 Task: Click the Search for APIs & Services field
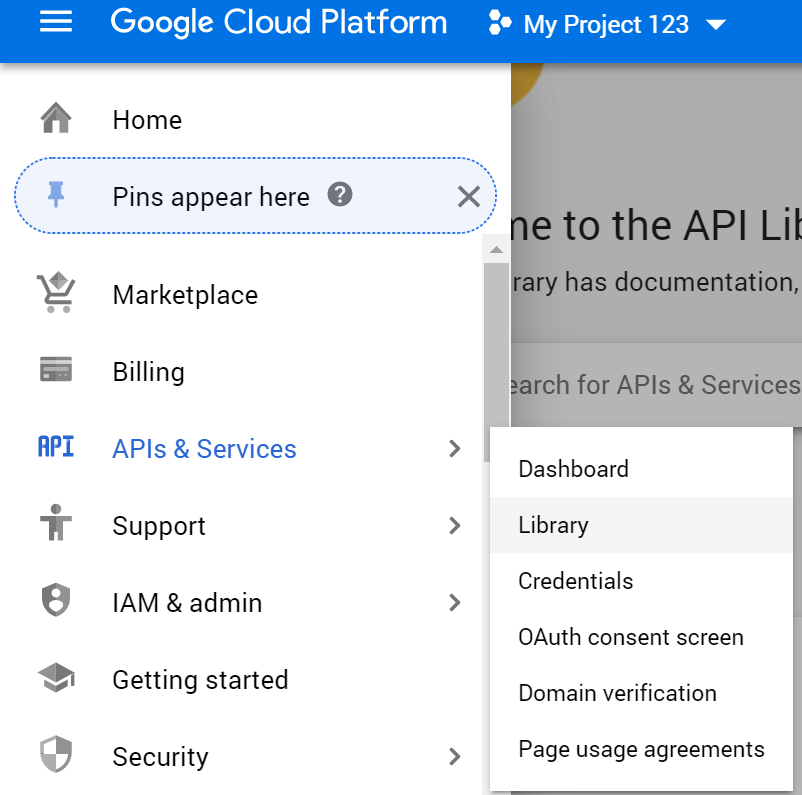(656, 385)
